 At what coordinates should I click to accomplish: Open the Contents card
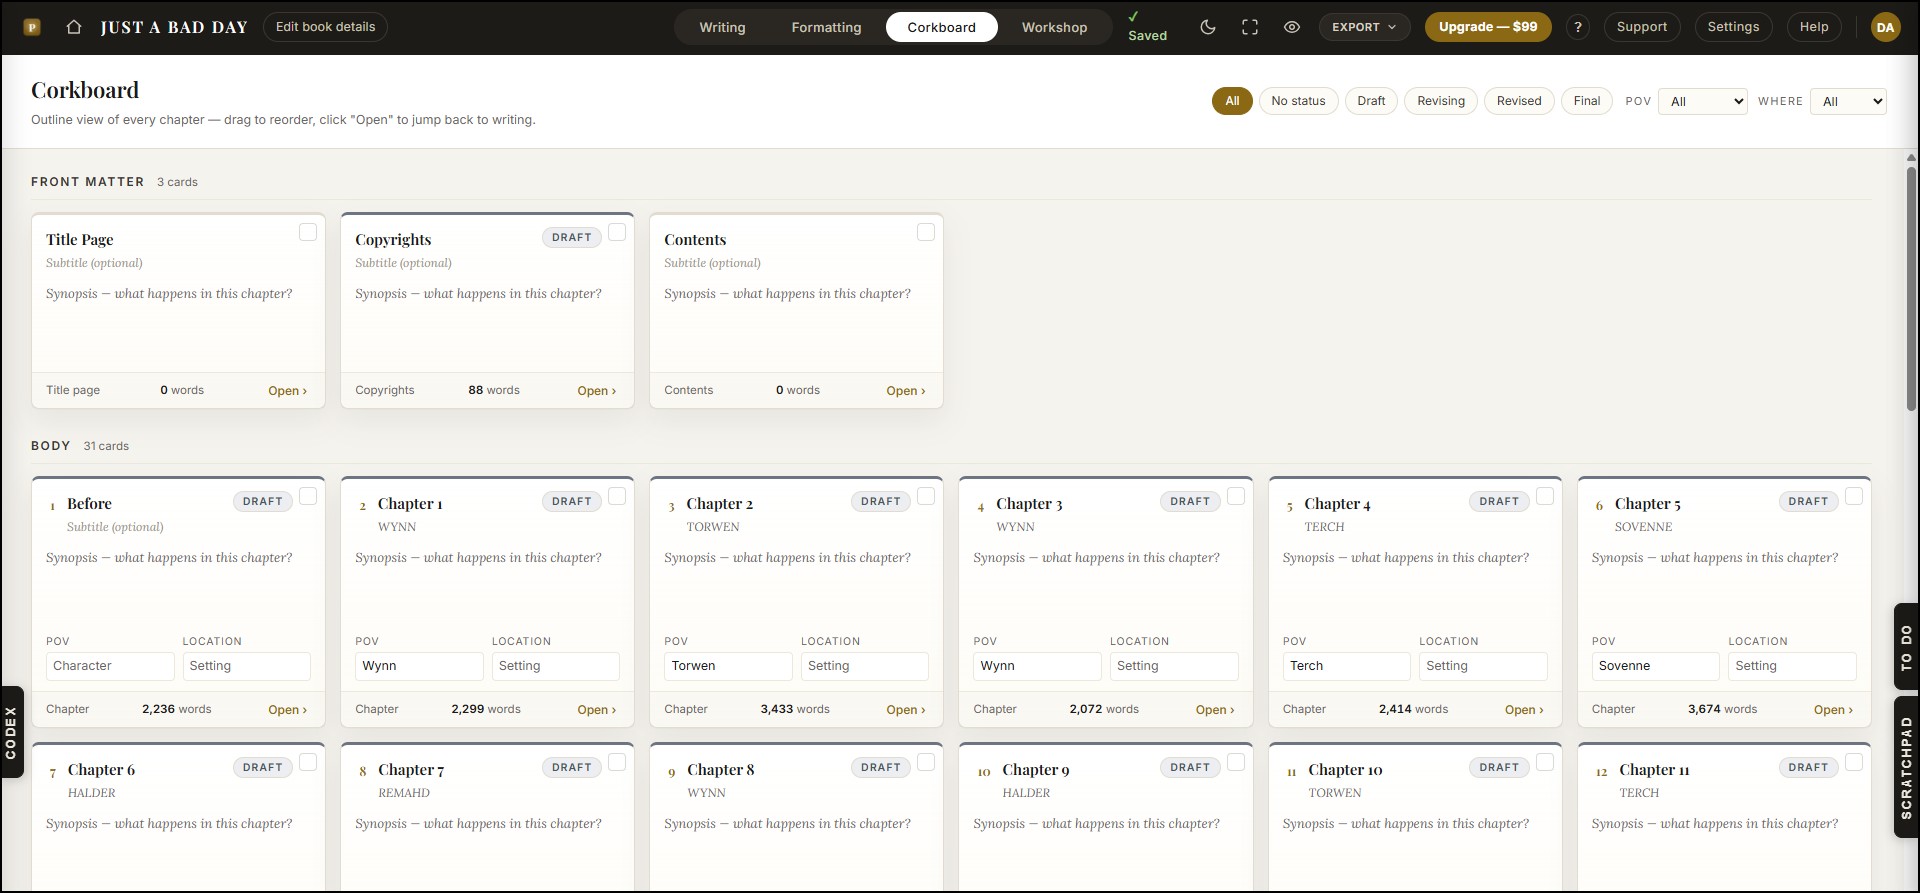pyautogui.click(x=905, y=391)
